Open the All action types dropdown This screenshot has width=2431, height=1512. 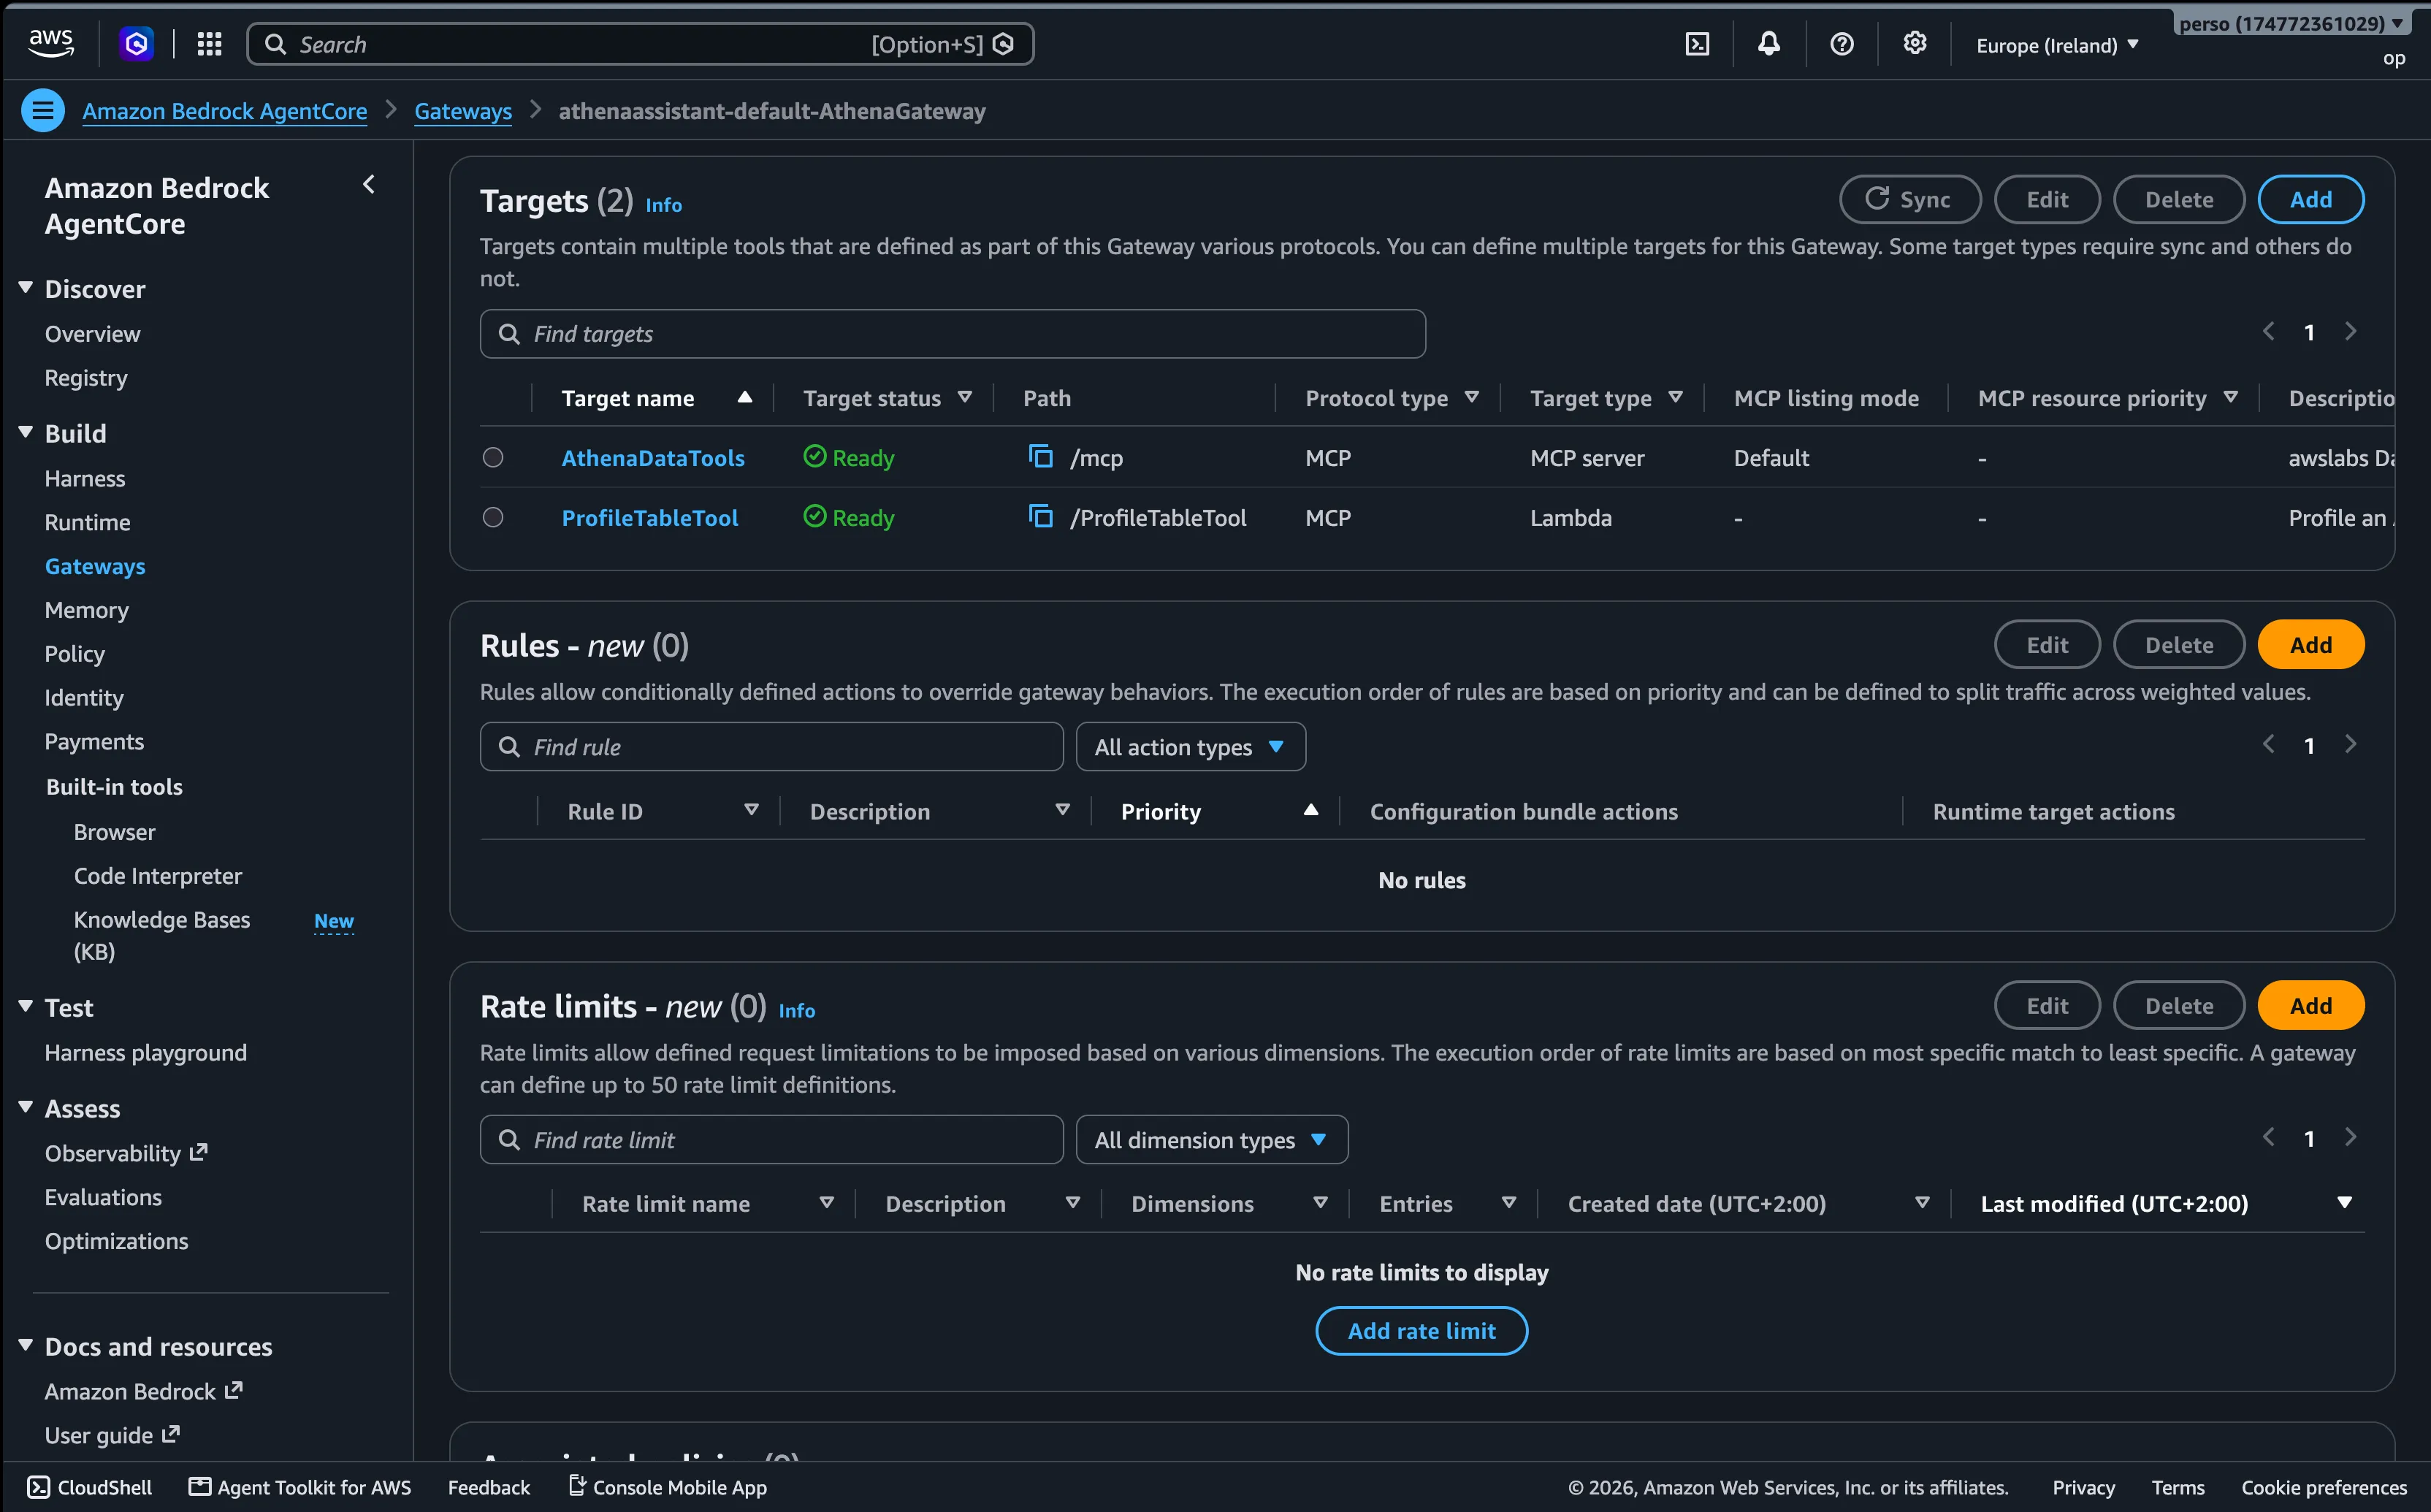(x=1190, y=747)
